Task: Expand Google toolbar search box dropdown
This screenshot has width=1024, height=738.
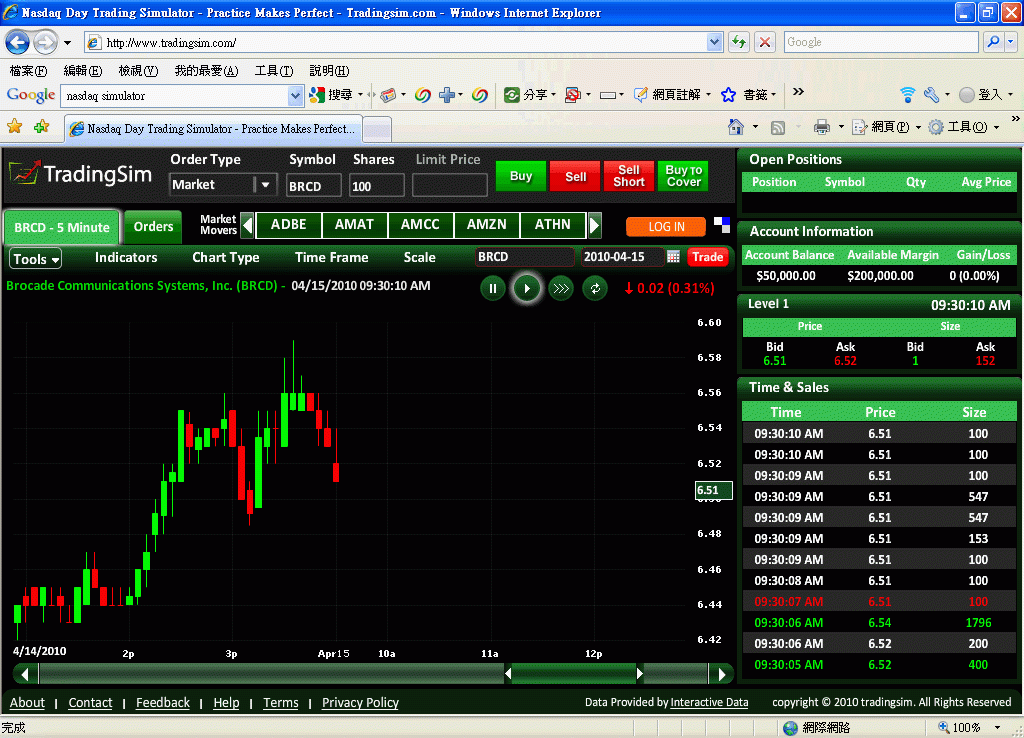Action: point(295,96)
